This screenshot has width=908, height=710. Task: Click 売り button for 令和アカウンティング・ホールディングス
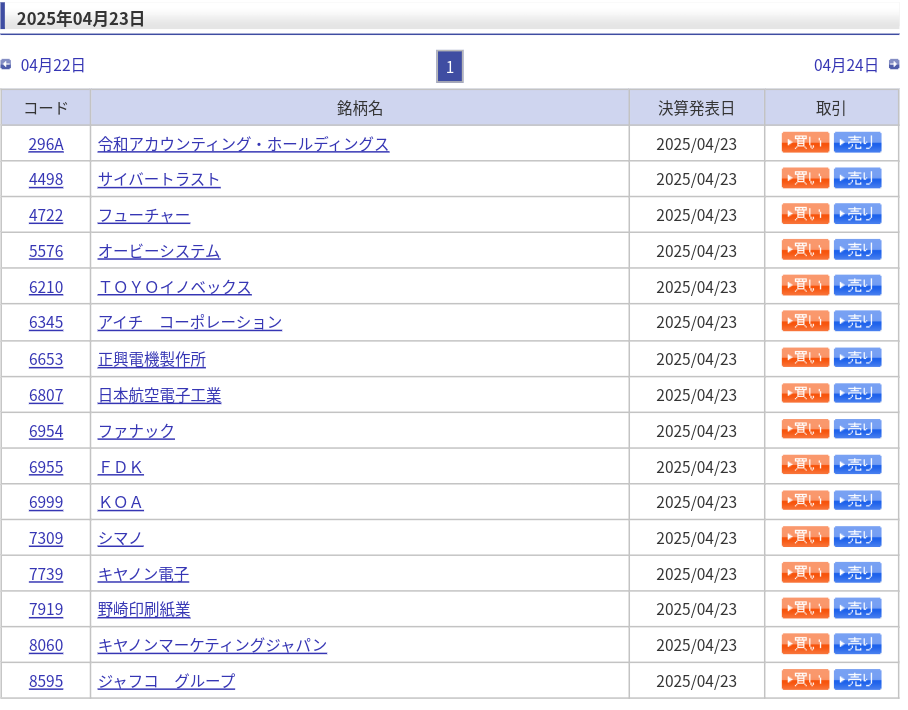coord(857,142)
